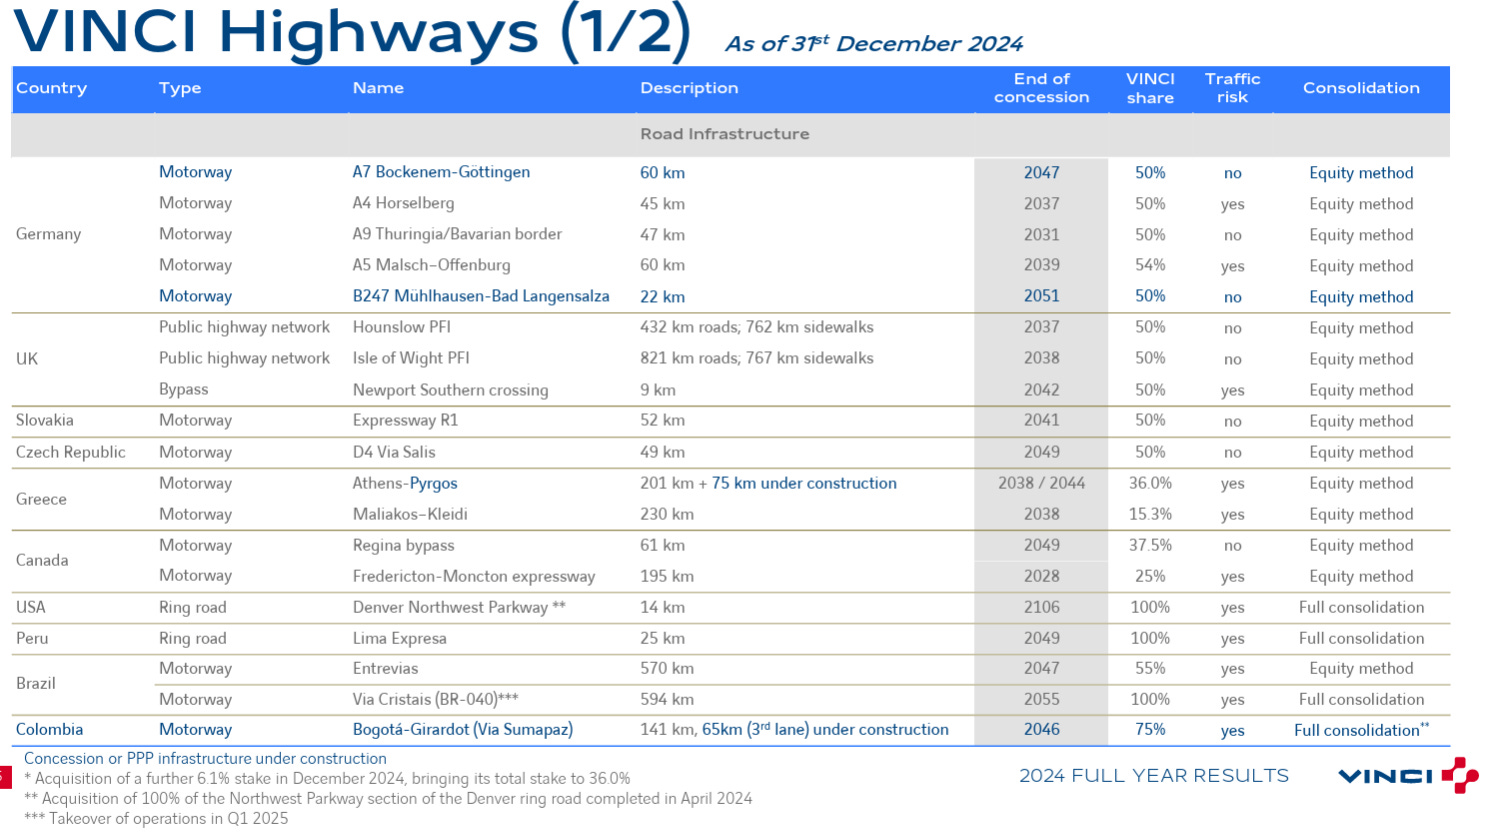
Task: Click the 'Slovakia' country cell
Action: 45,420
